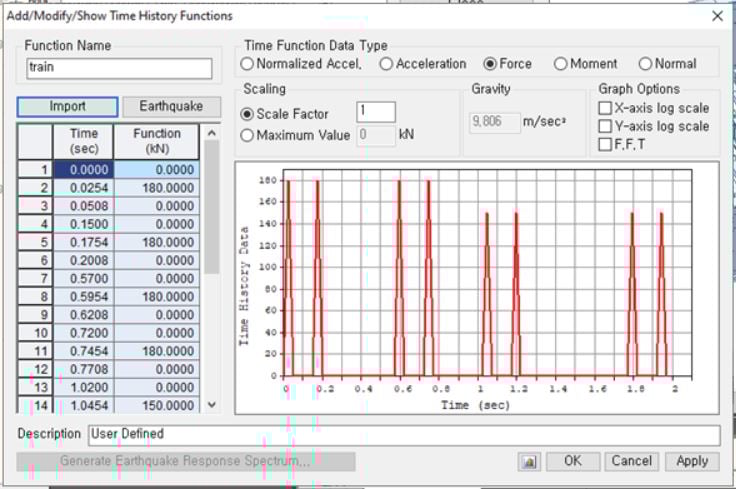Click the time cell 0.7454
Viewport: 736px width, 489px height.
pos(84,351)
